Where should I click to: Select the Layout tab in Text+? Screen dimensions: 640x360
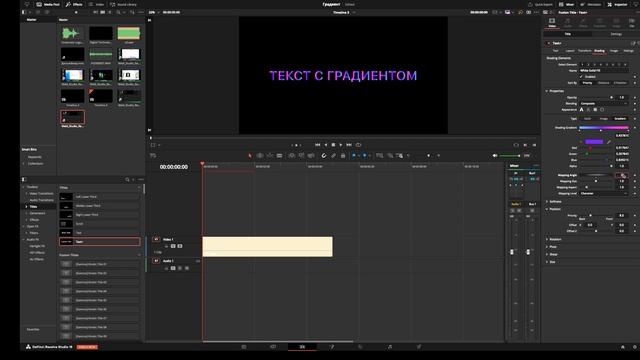[570, 51]
